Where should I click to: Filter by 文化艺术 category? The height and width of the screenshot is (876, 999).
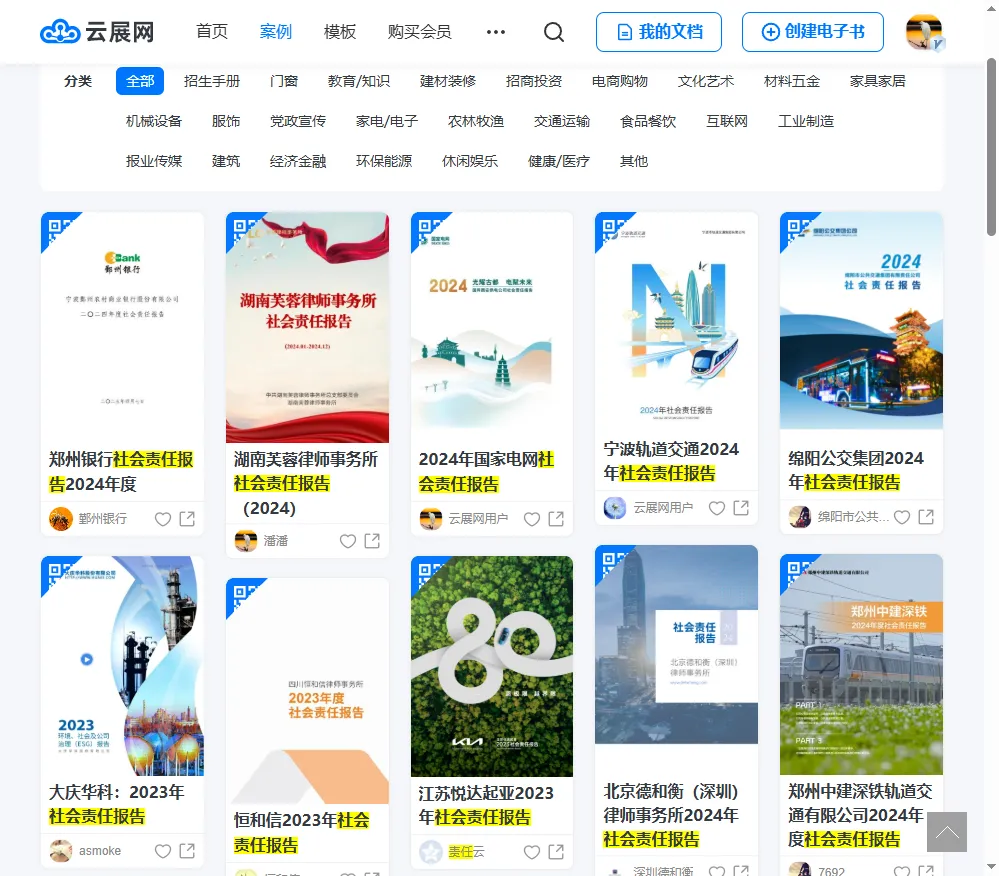[x=706, y=81]
